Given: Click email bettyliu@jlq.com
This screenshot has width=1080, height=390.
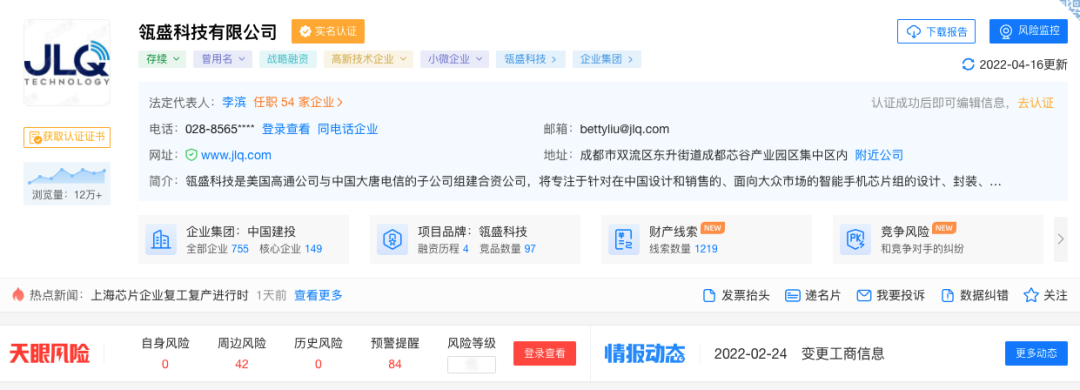Looking at the screenshot, I should coord(625,129).
